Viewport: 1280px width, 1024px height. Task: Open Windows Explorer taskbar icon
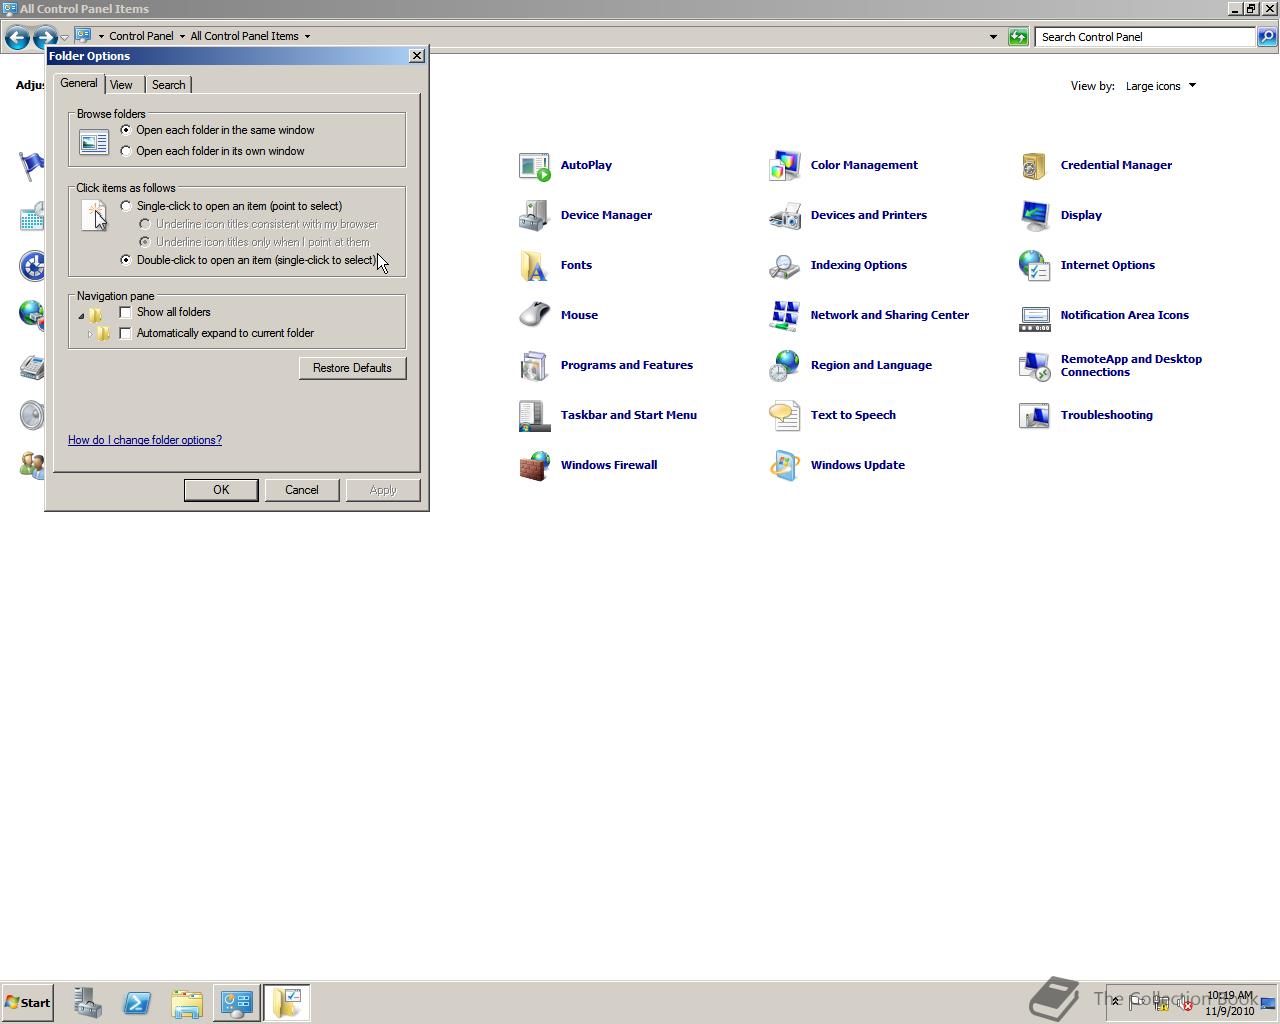click(x=187, y=1003)
